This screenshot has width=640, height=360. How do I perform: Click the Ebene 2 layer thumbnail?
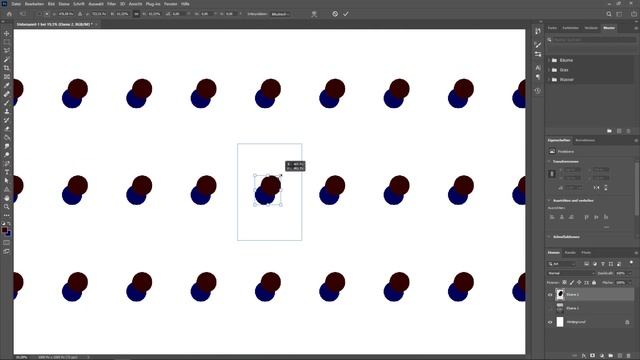pyautogui.click(x=560, y=294)
